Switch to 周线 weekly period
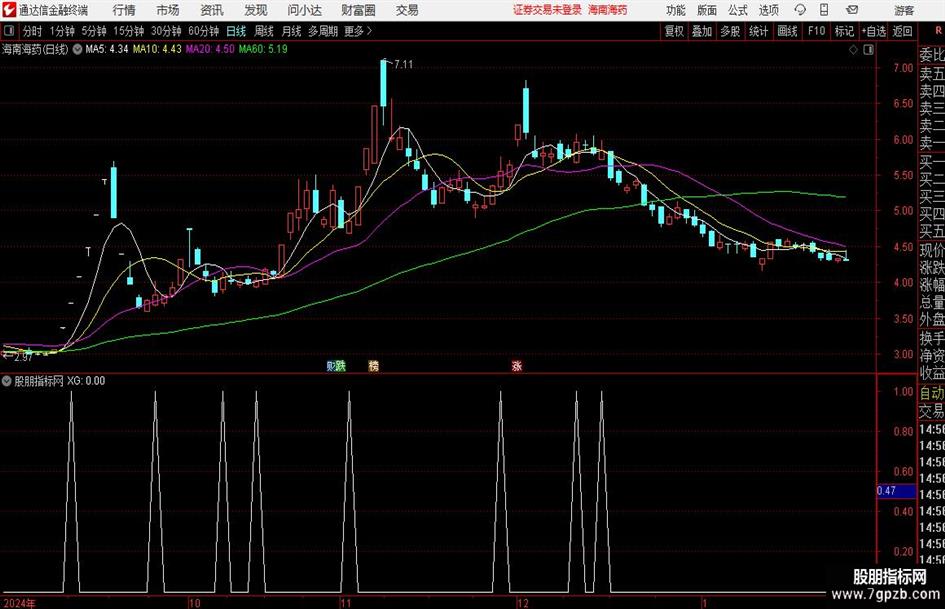945x609 pixels. pos(264,31)
